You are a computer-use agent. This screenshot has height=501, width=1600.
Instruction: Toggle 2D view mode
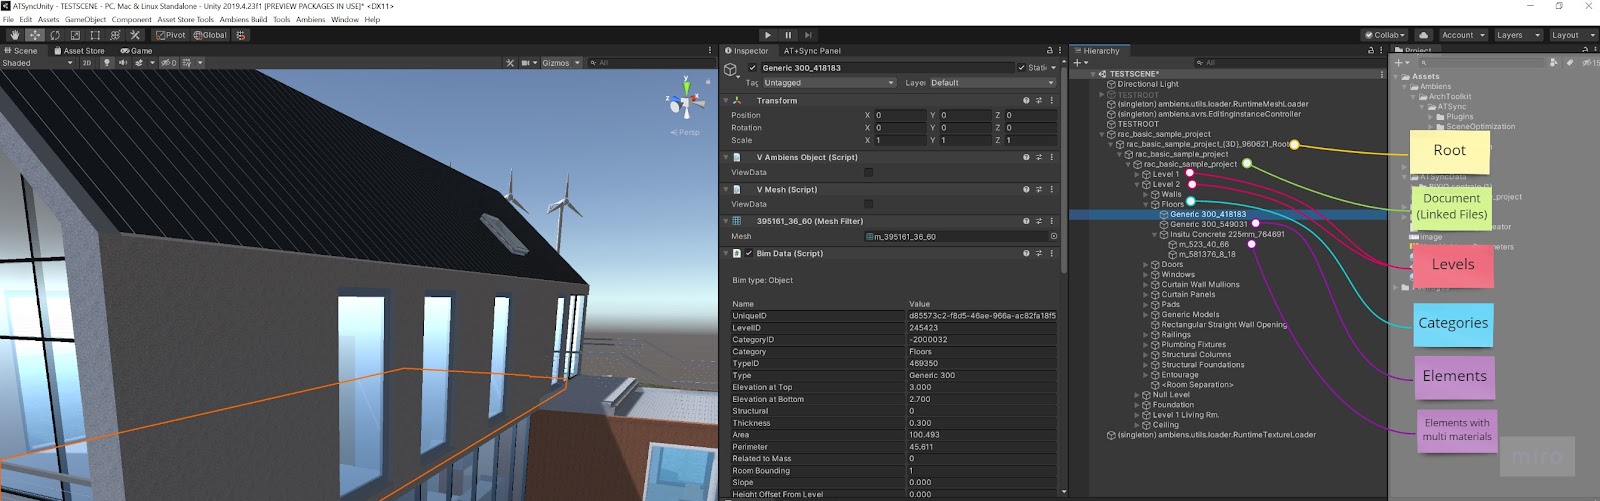[87, 63]
